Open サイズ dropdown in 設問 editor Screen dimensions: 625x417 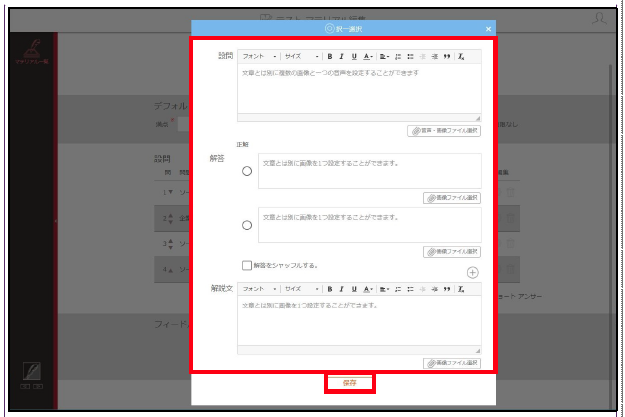coord(301,57)
